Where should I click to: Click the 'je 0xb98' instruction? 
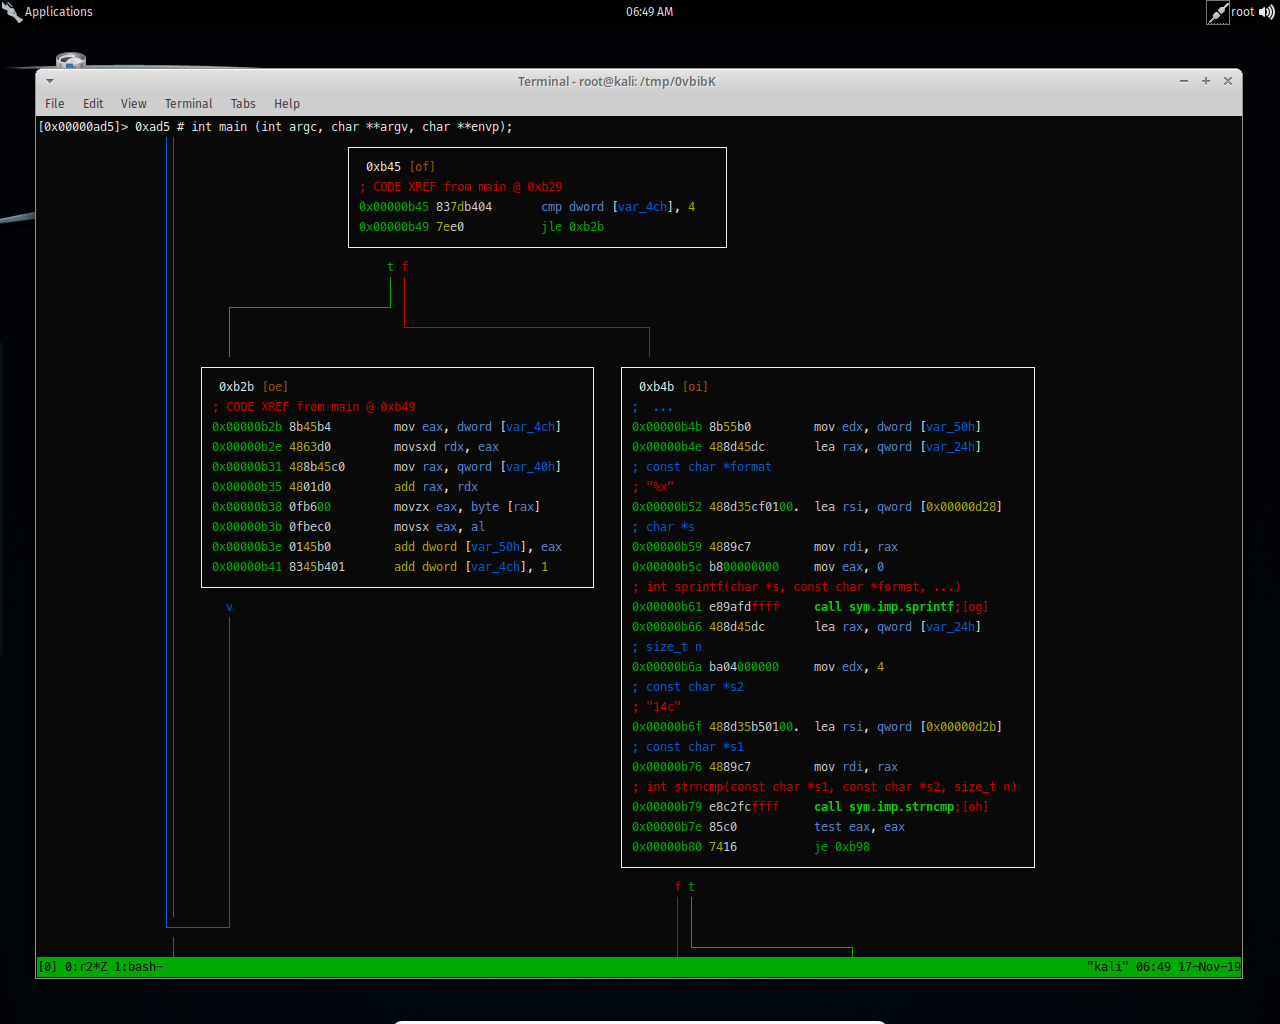(x=842, y=847)
